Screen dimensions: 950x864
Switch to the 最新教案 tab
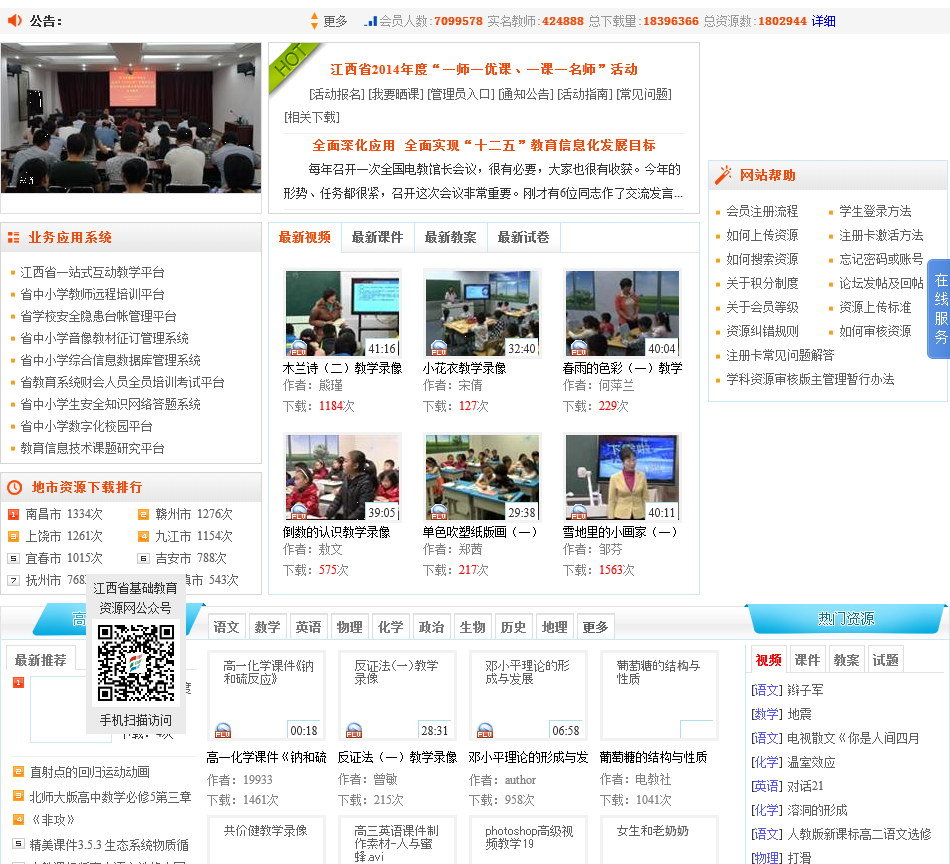(x=450, y=237)
